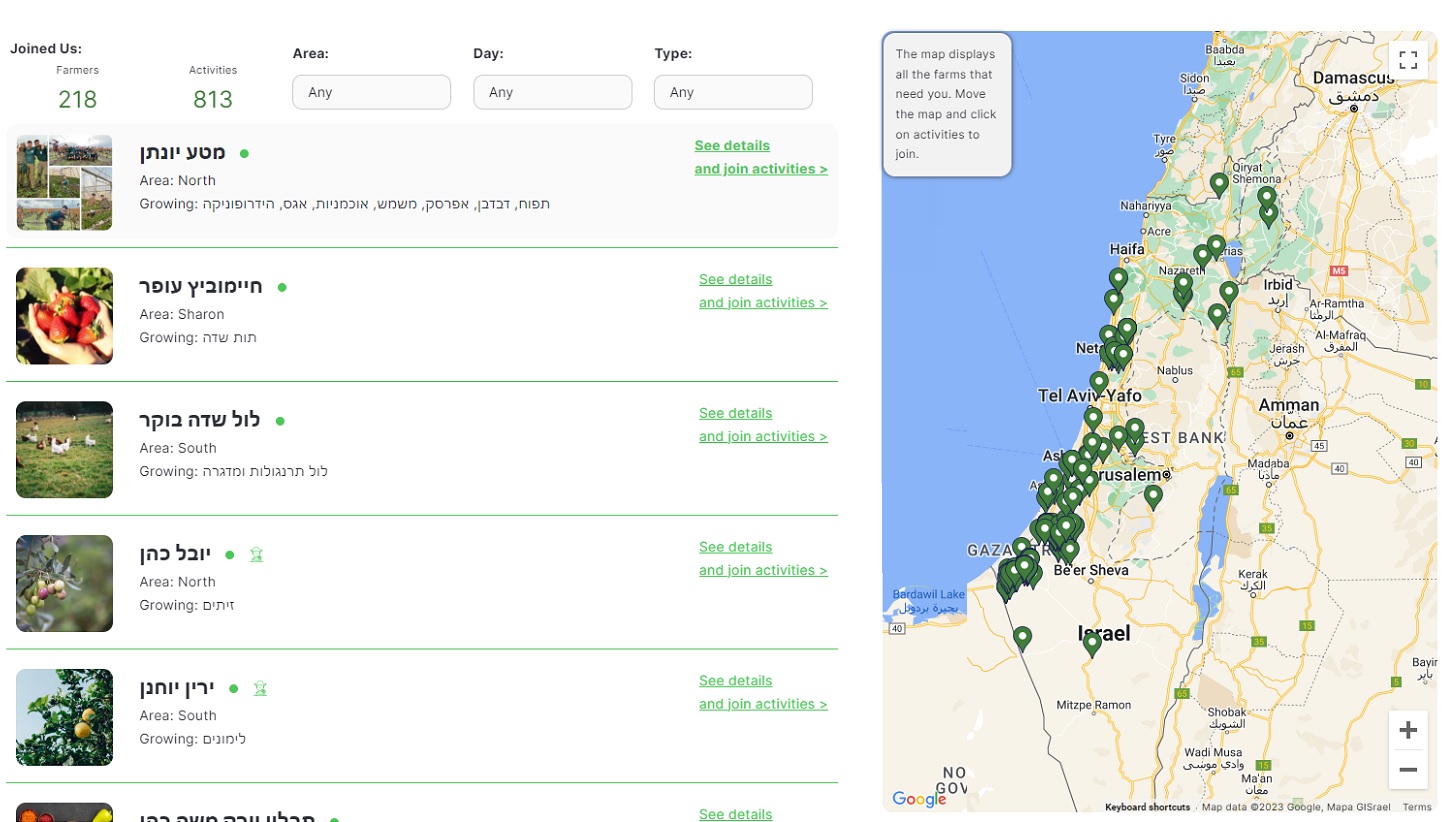Viewport: 1442px width, 822px height.
Task: Toggle fullscreen view on the map
Action: pyautogui.click(x=1408, y=60)
